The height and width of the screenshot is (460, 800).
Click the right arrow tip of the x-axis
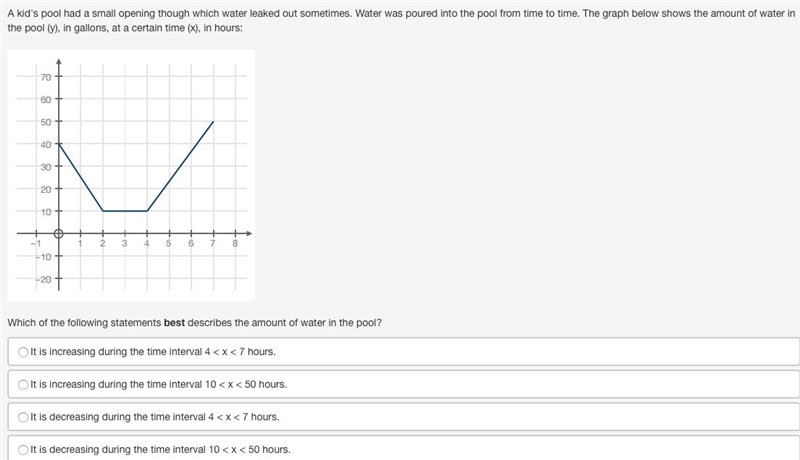249,234
